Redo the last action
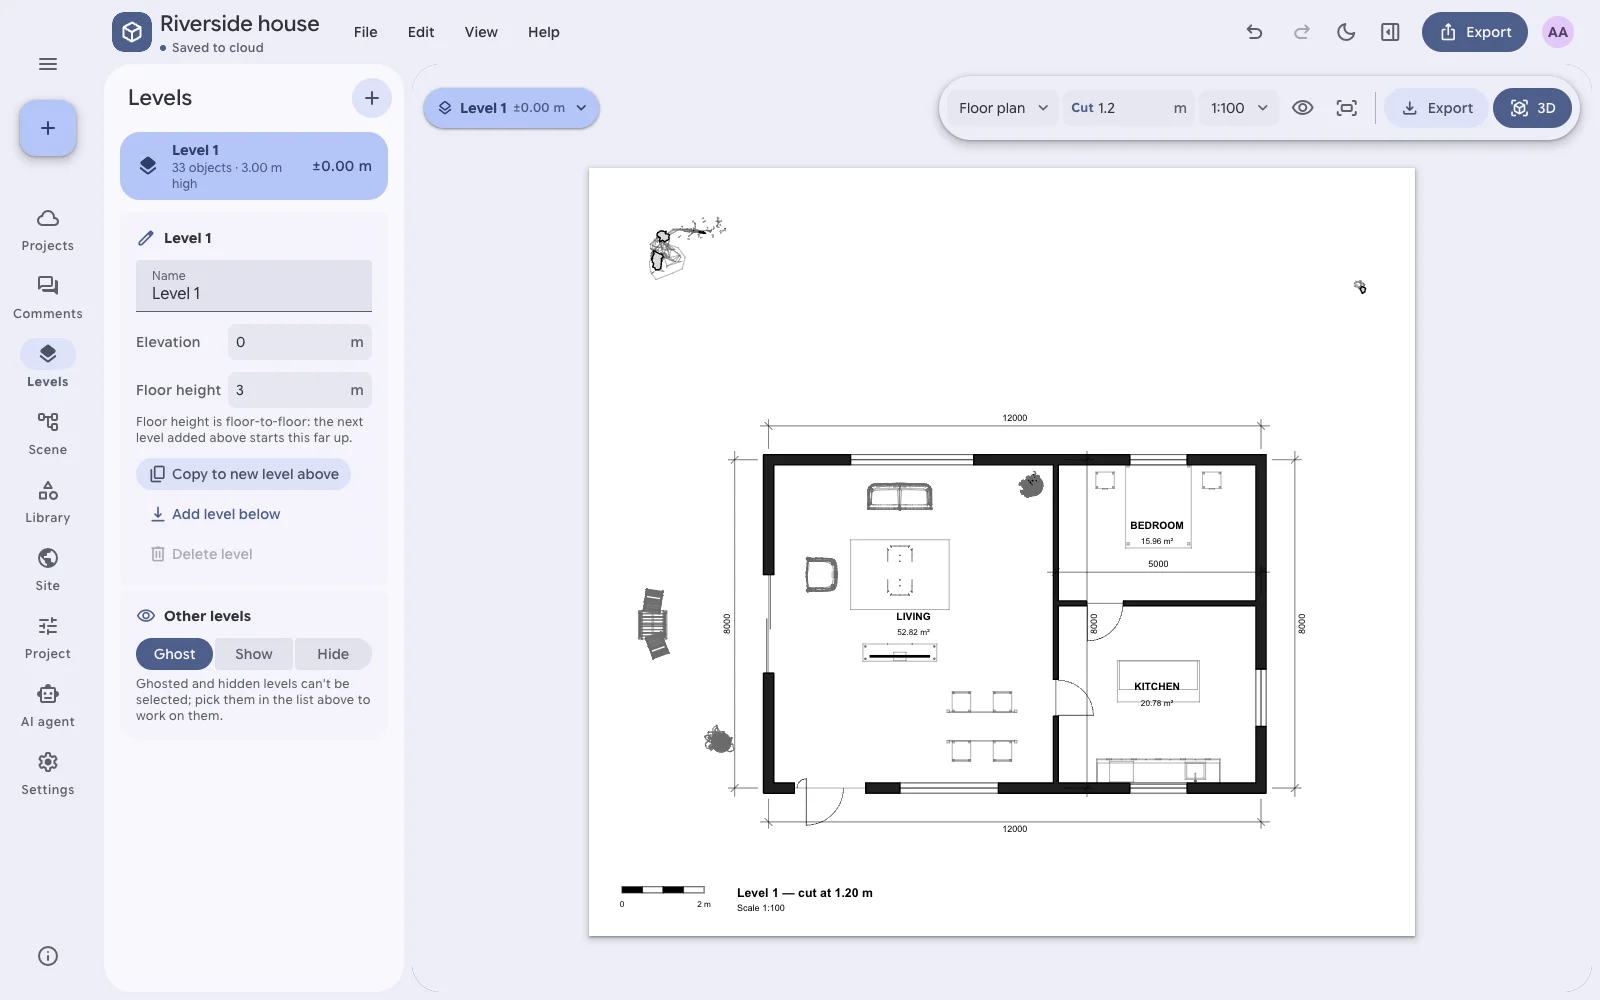Viewport: 1600px width, 1000px height. pyautogui.click(x=1301, y=32)
